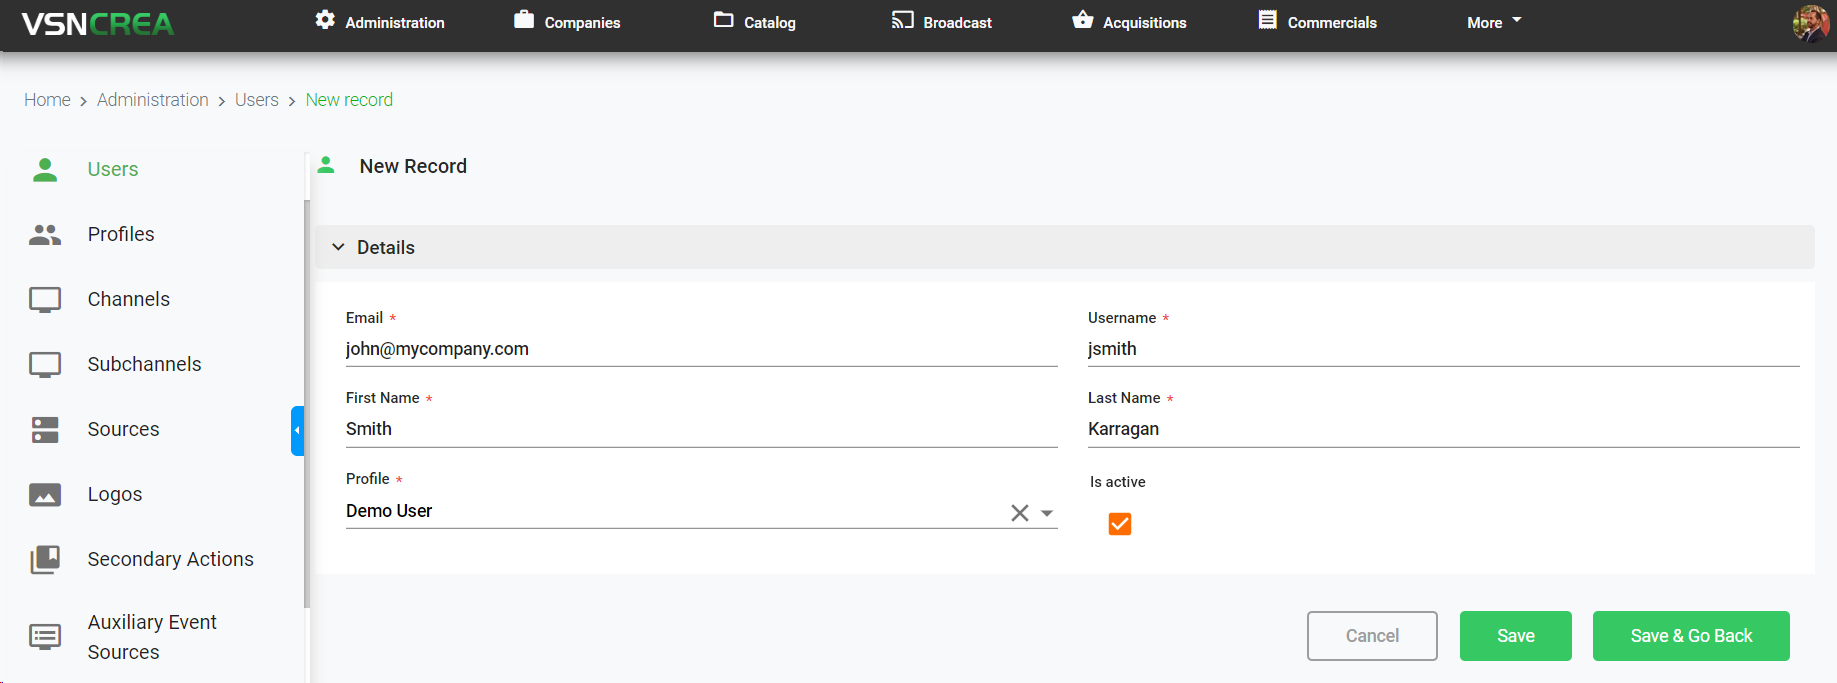
Task: Open the user avatar in top-right corner
Action: click(x=1810, y=23)
